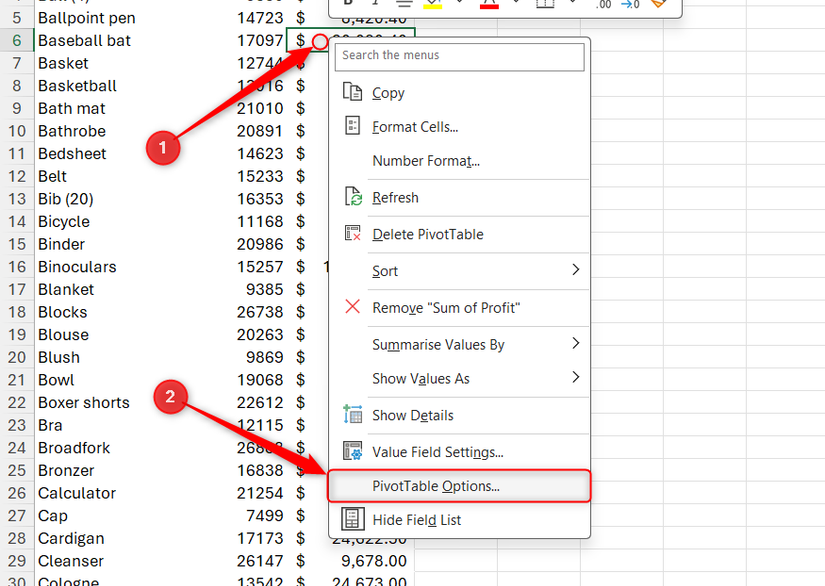
Task: Apply italic formatting from the mini toolbar
Action: click(374, 6)
